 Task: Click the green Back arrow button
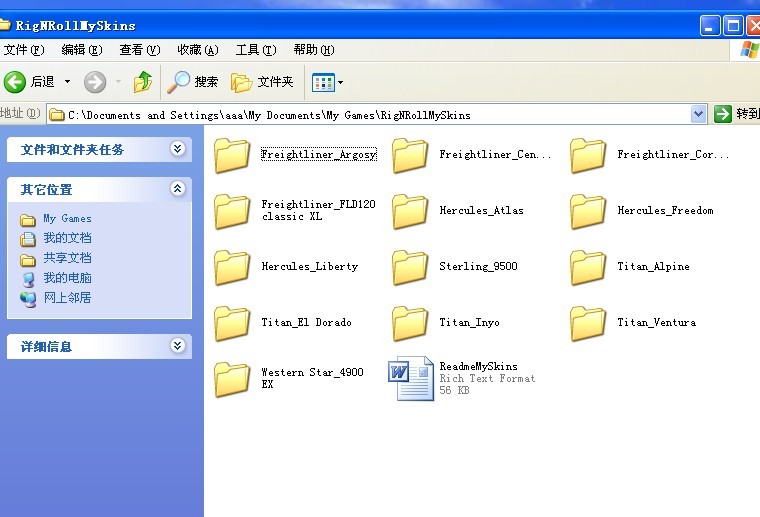pyautogui.click(x=15, y=82)
